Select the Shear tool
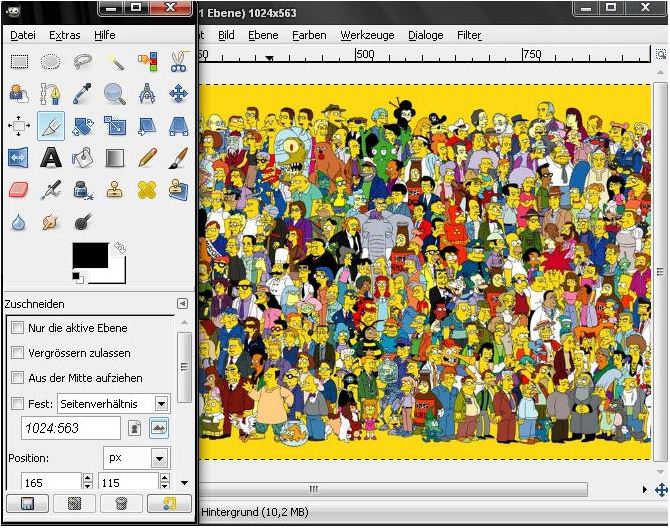Screen dimensions: 670x528 147,126
